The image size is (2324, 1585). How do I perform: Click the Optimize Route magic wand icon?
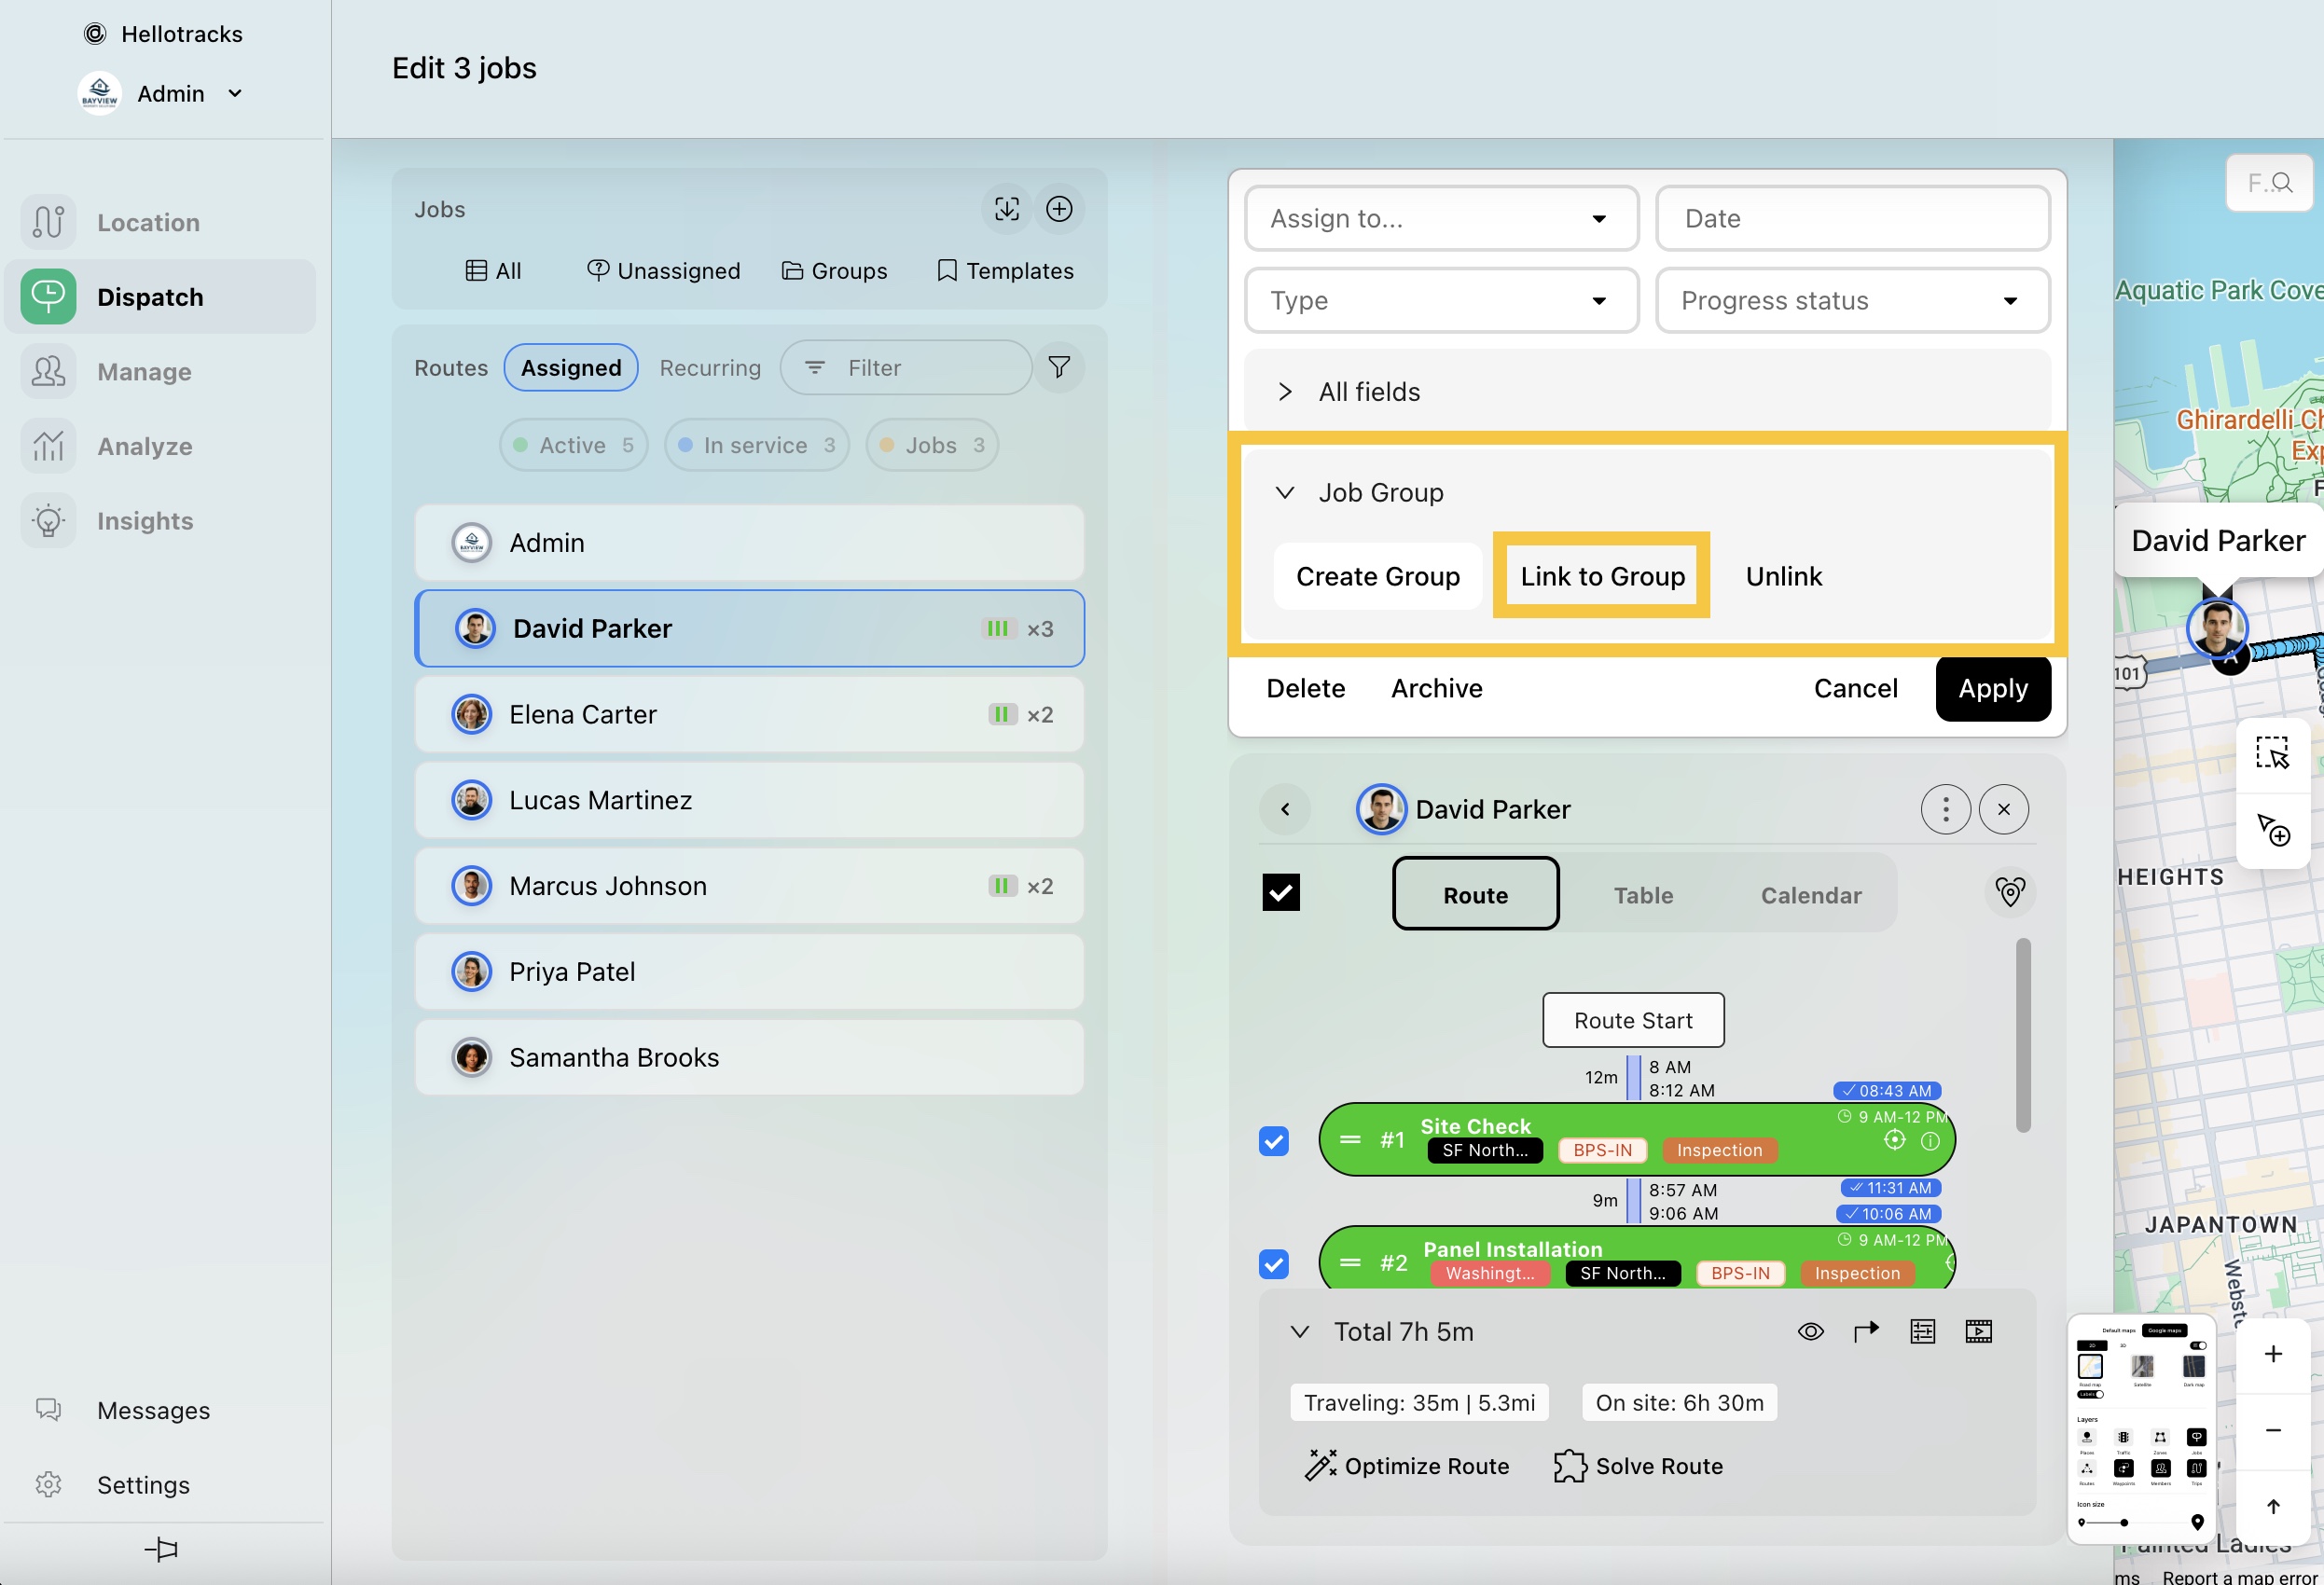click(1320, 1465)
